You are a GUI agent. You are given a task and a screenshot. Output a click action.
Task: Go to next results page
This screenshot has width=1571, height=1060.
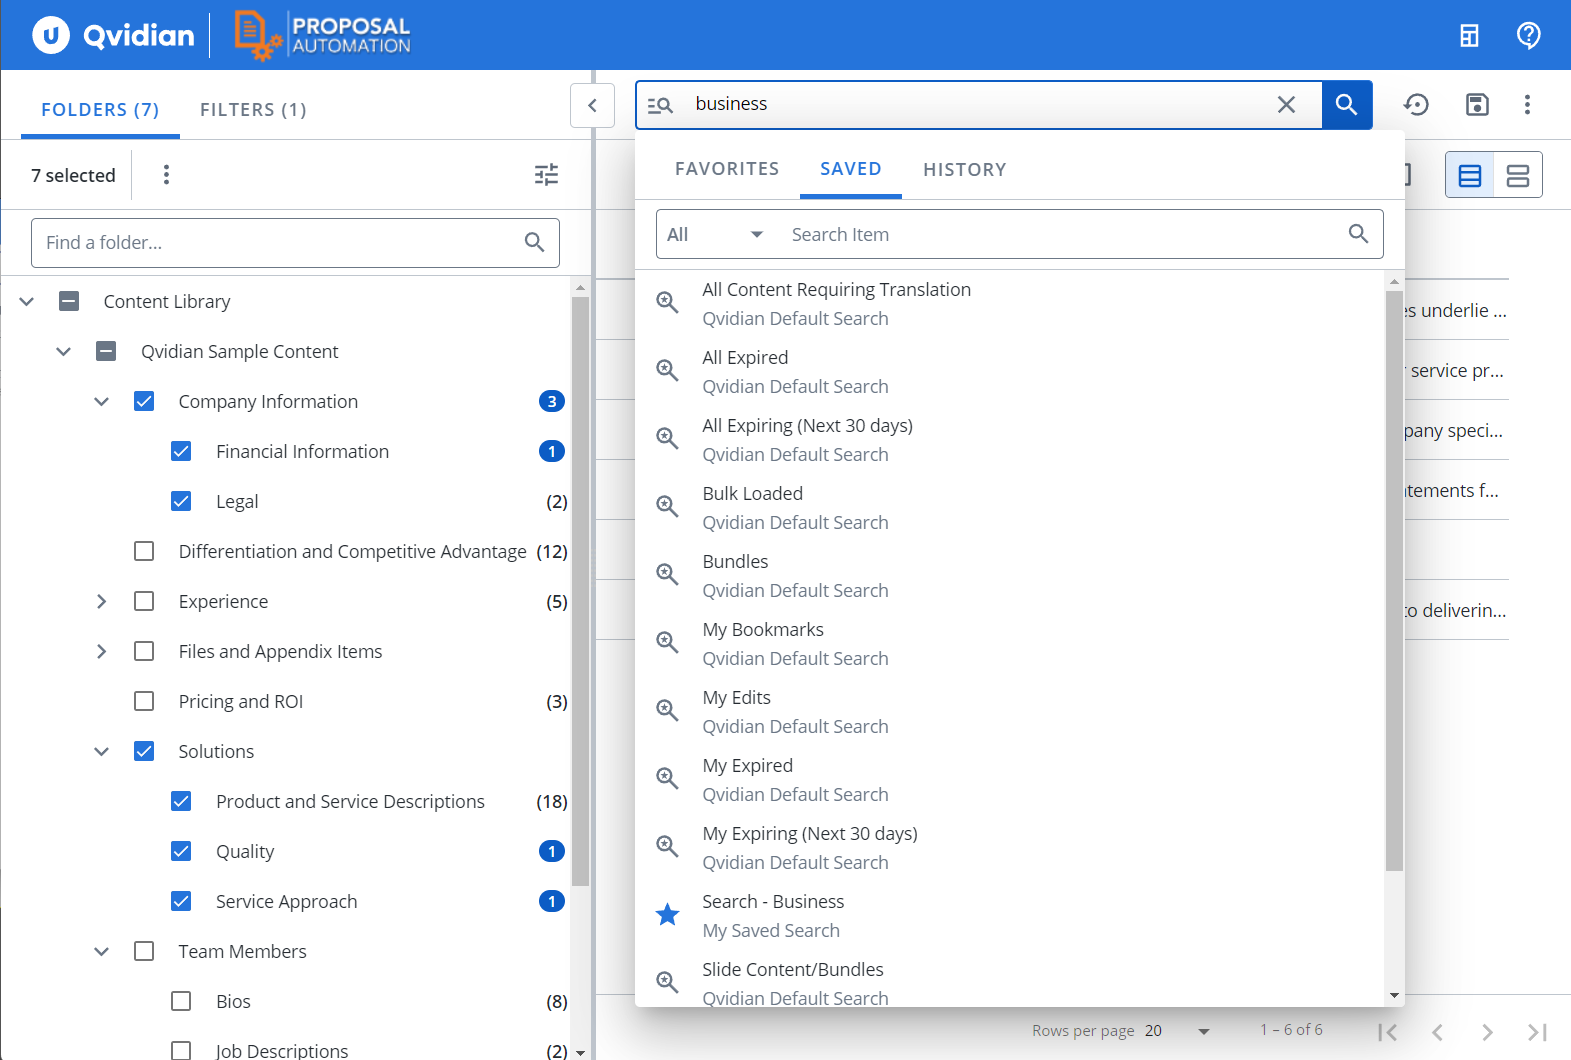pyautogui.click(x=1487, y=1032)
